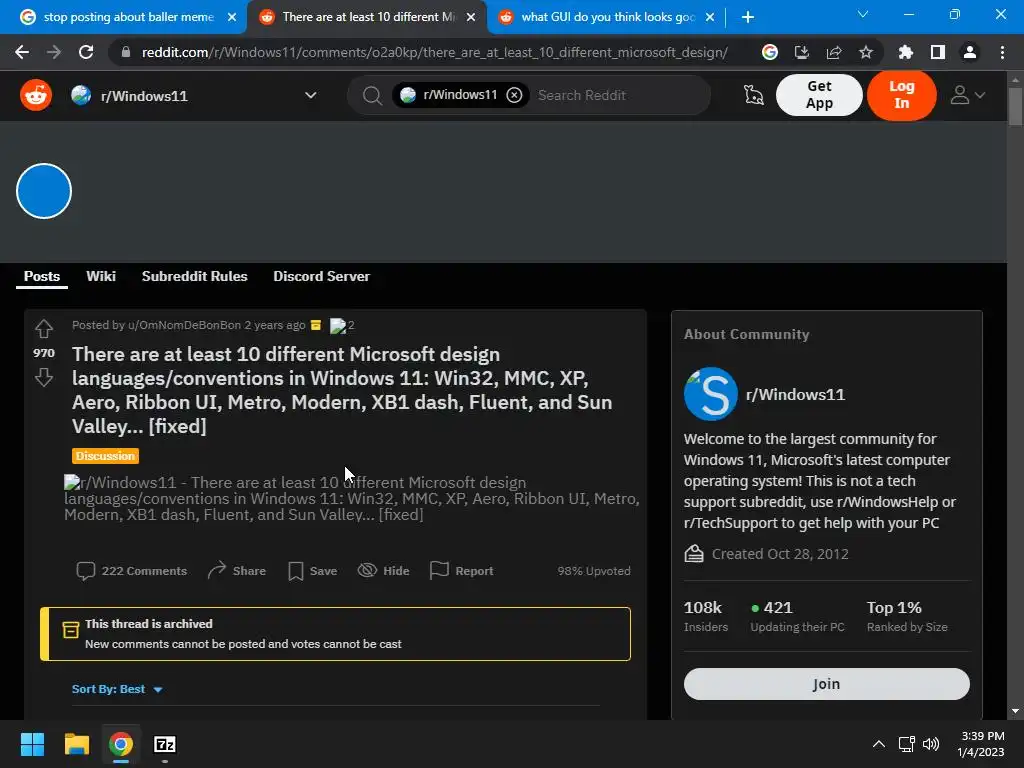
Task: Open a new browser tab
Action: click(748, 17)
